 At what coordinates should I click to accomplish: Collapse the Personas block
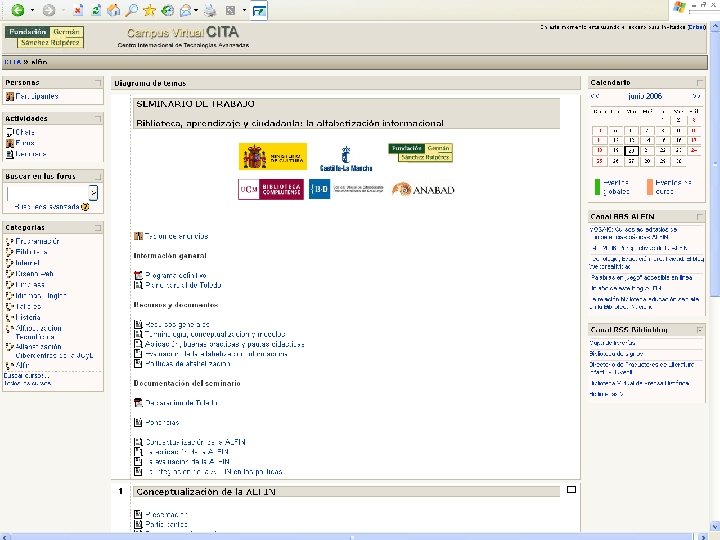click(98, 83)
